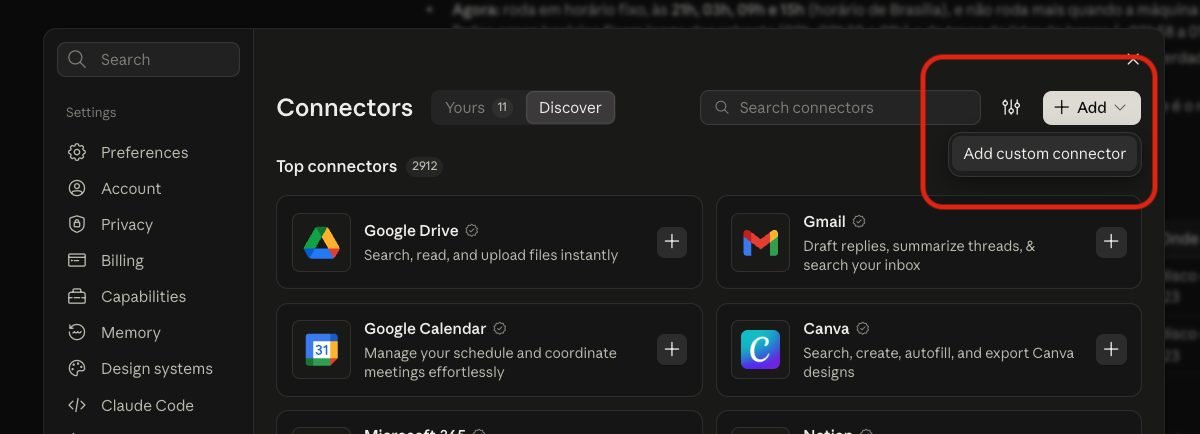Open Design systems settings
The height and width of the screenshot is (434, 1200).
tap(156, 369)
